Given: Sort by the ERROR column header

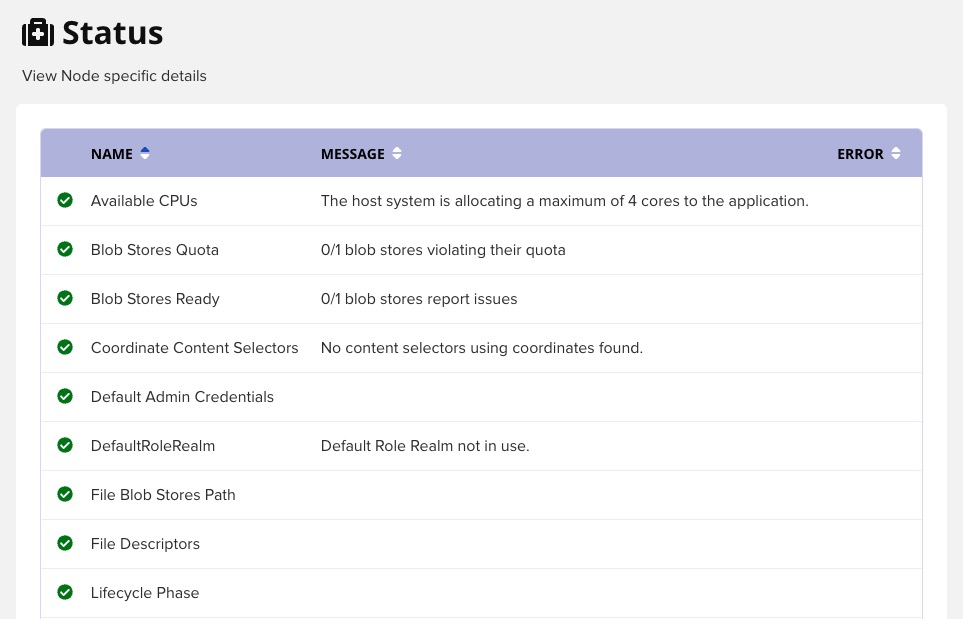Looking at the screenshot, I should 860,153.
